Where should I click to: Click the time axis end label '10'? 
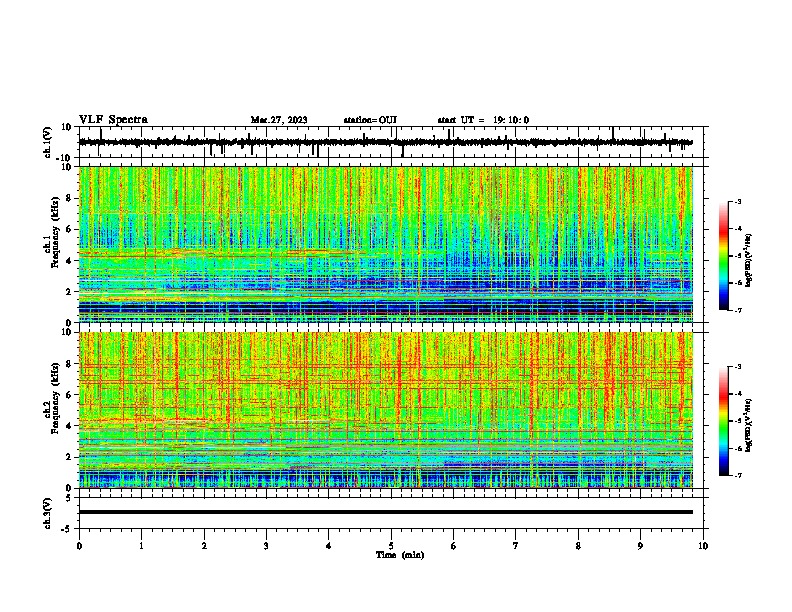pos(703,546)
